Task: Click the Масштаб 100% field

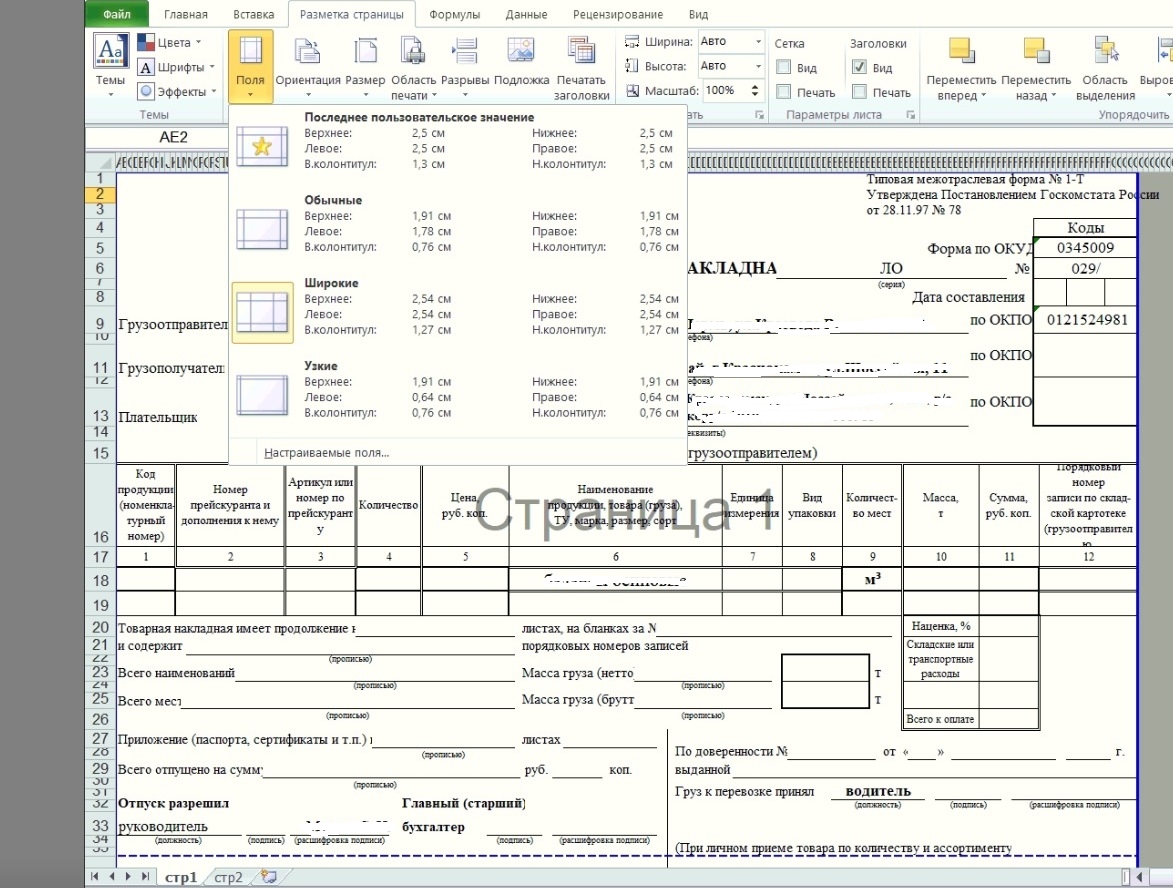Action: (x=725, y=91)
